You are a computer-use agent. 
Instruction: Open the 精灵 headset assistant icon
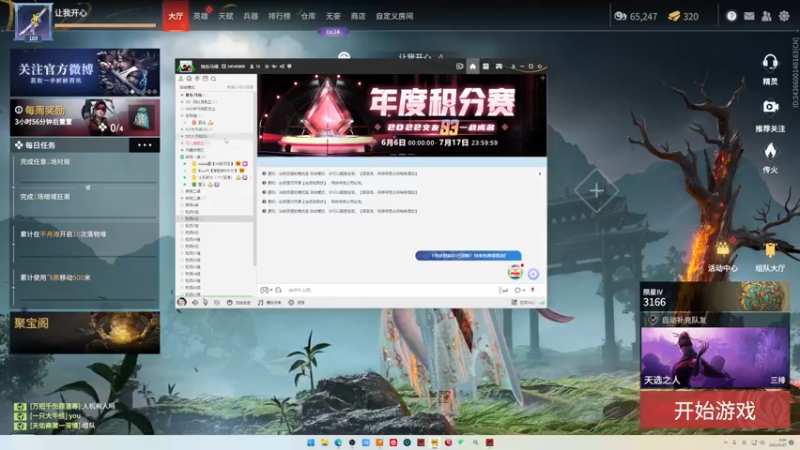pyautogui.click(x=770, y=63)
